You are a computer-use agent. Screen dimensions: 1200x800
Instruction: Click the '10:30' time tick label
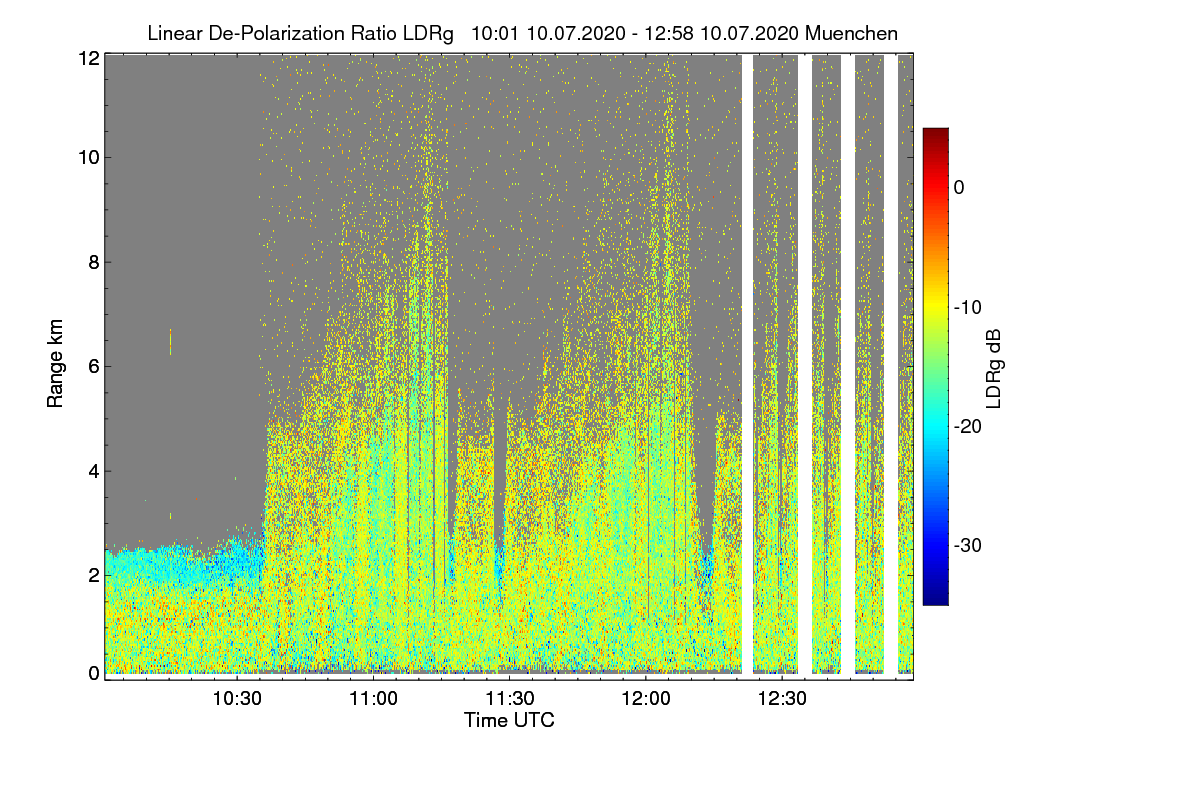237,698
